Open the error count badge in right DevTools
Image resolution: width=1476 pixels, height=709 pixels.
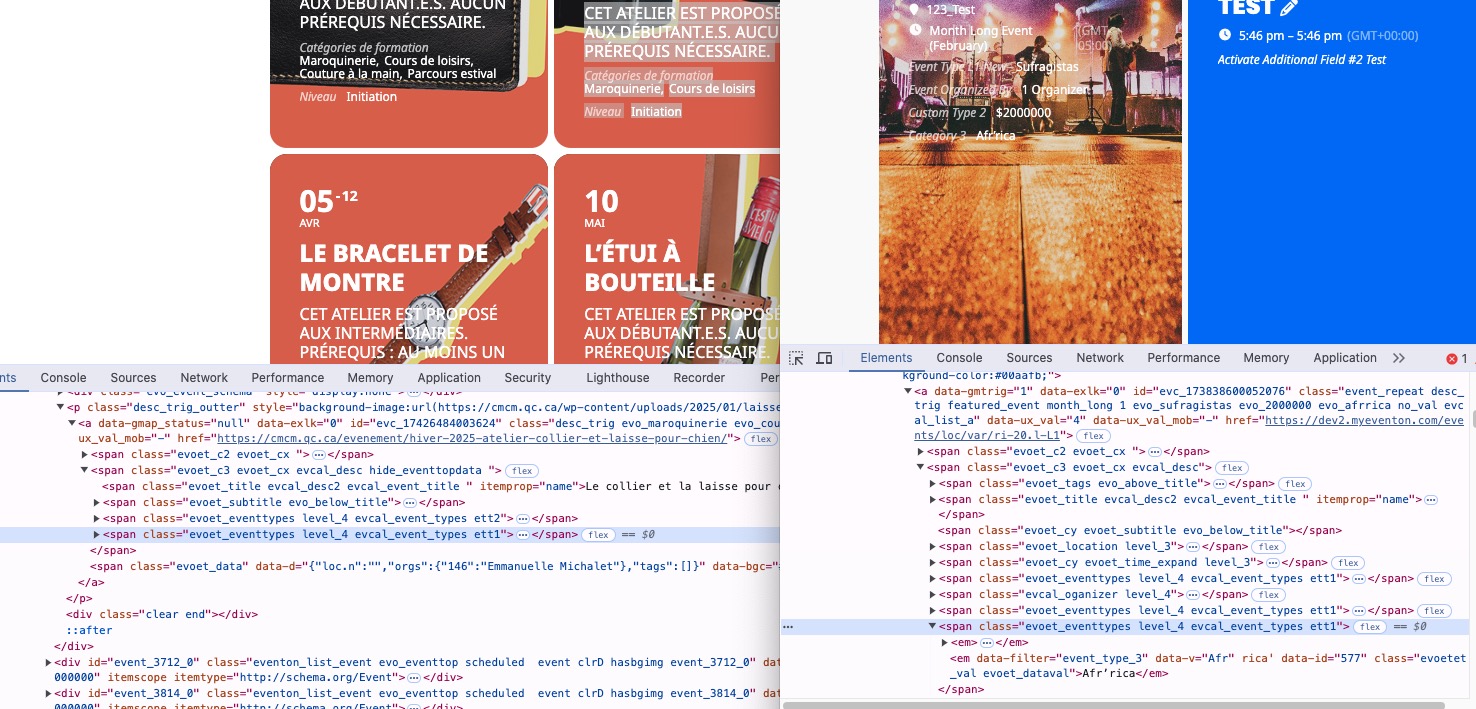point(1457,358)
